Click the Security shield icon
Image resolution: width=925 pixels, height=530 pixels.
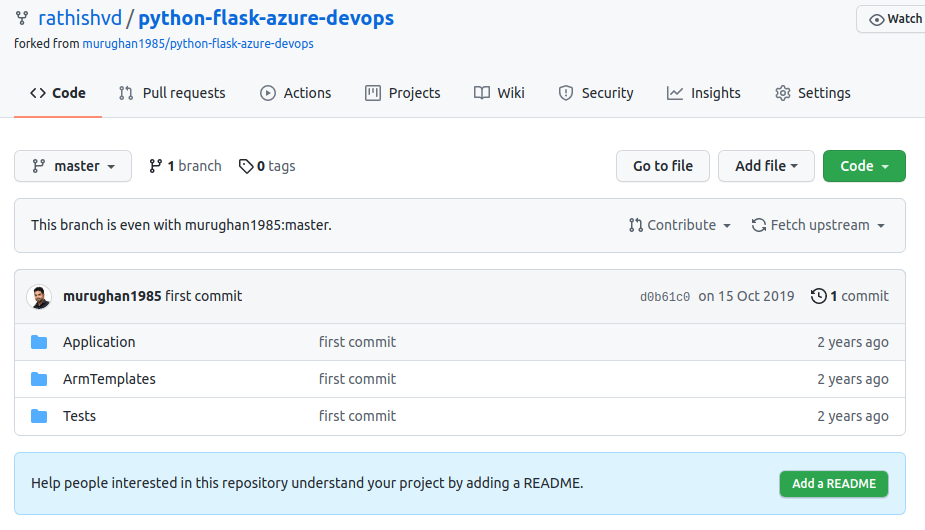tap(566, 93)
